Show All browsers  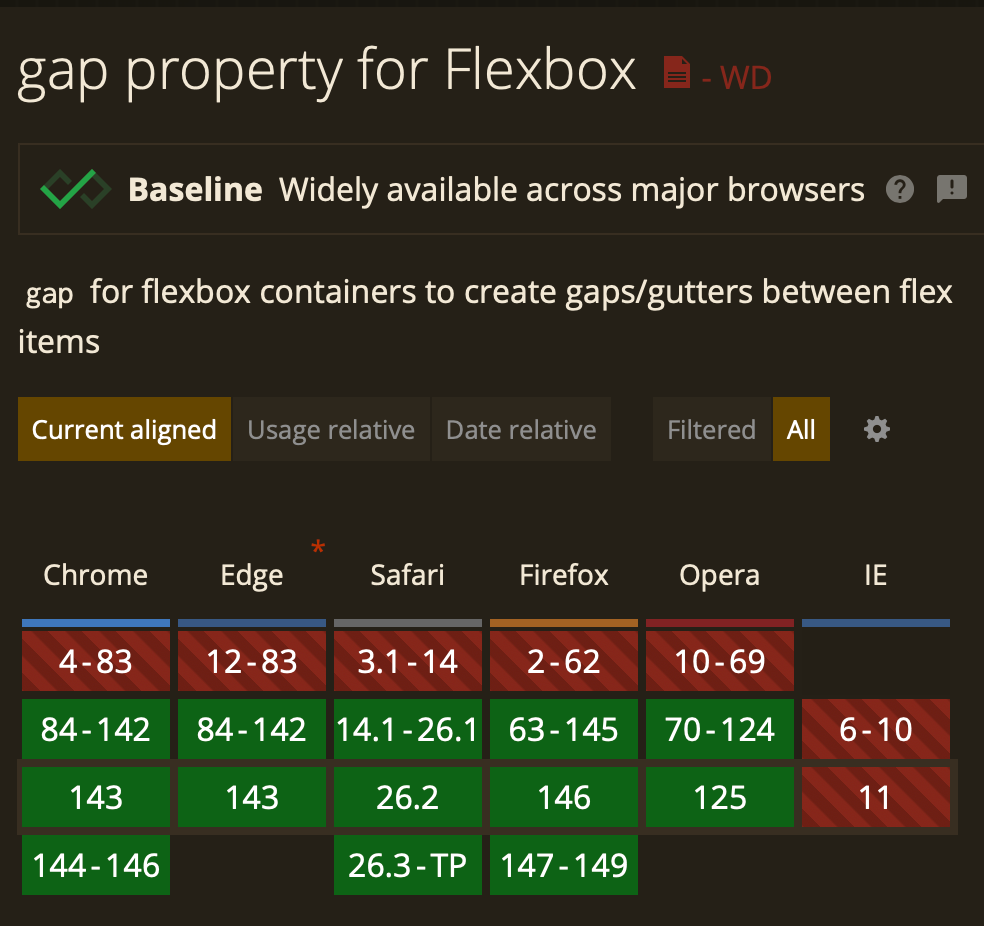[x=801, y=430]
